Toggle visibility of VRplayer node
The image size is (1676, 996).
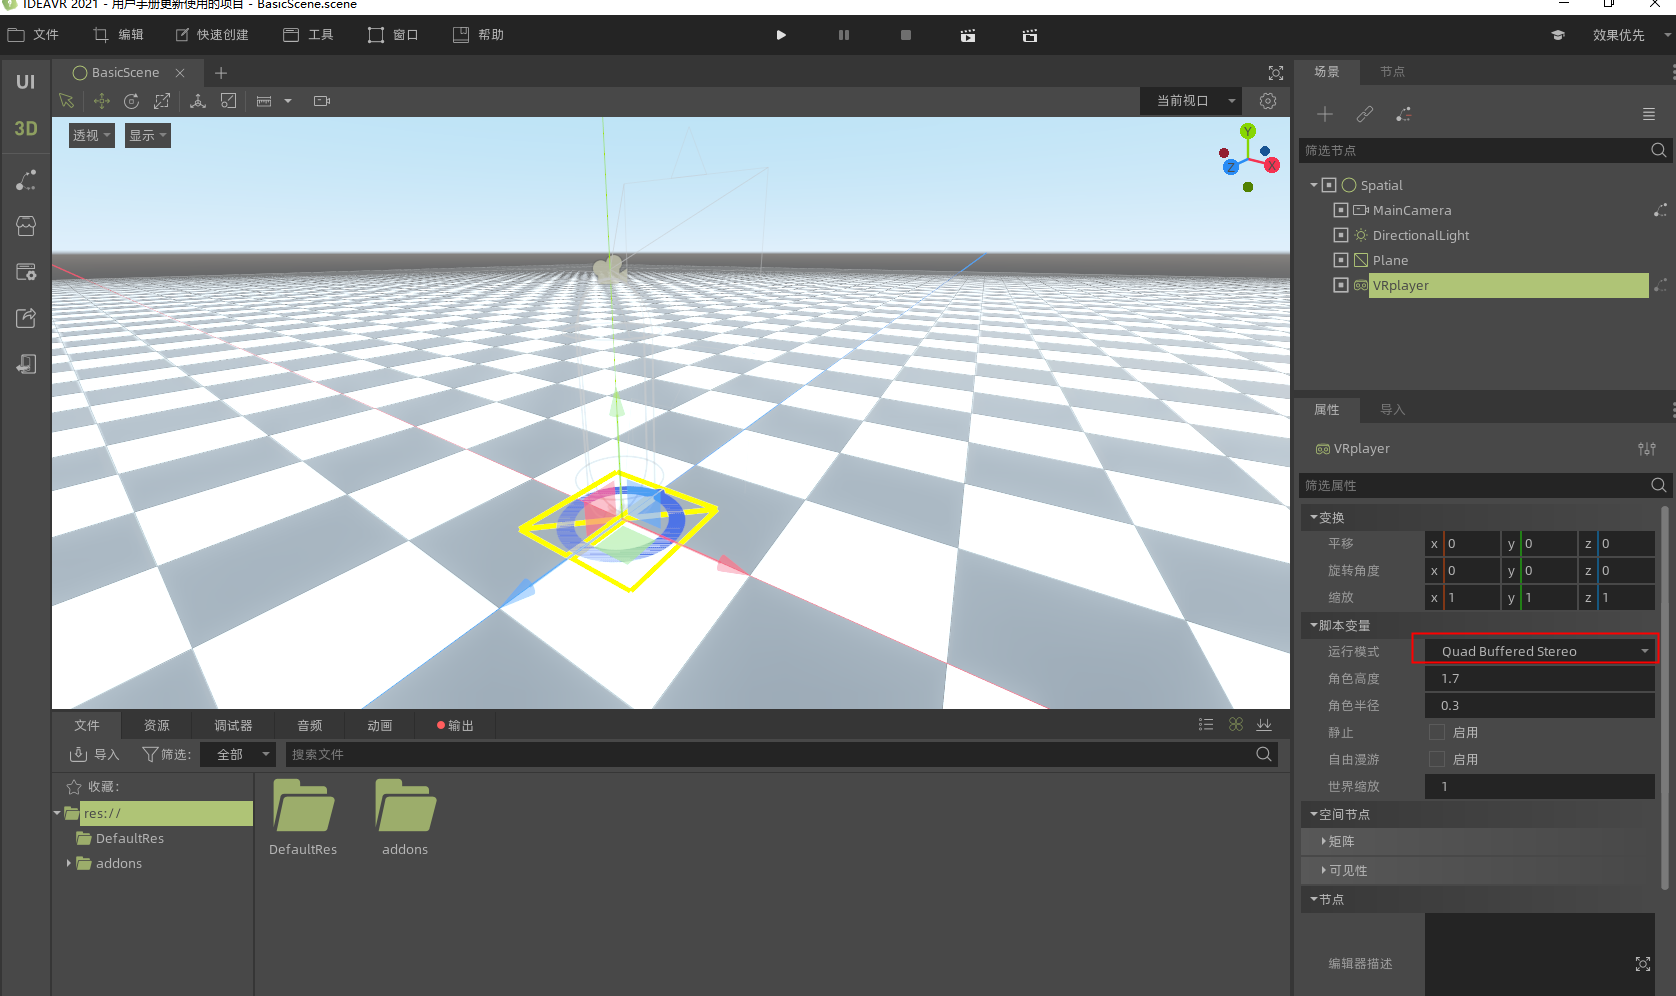pyautogui.click(x=1341, y=285)
